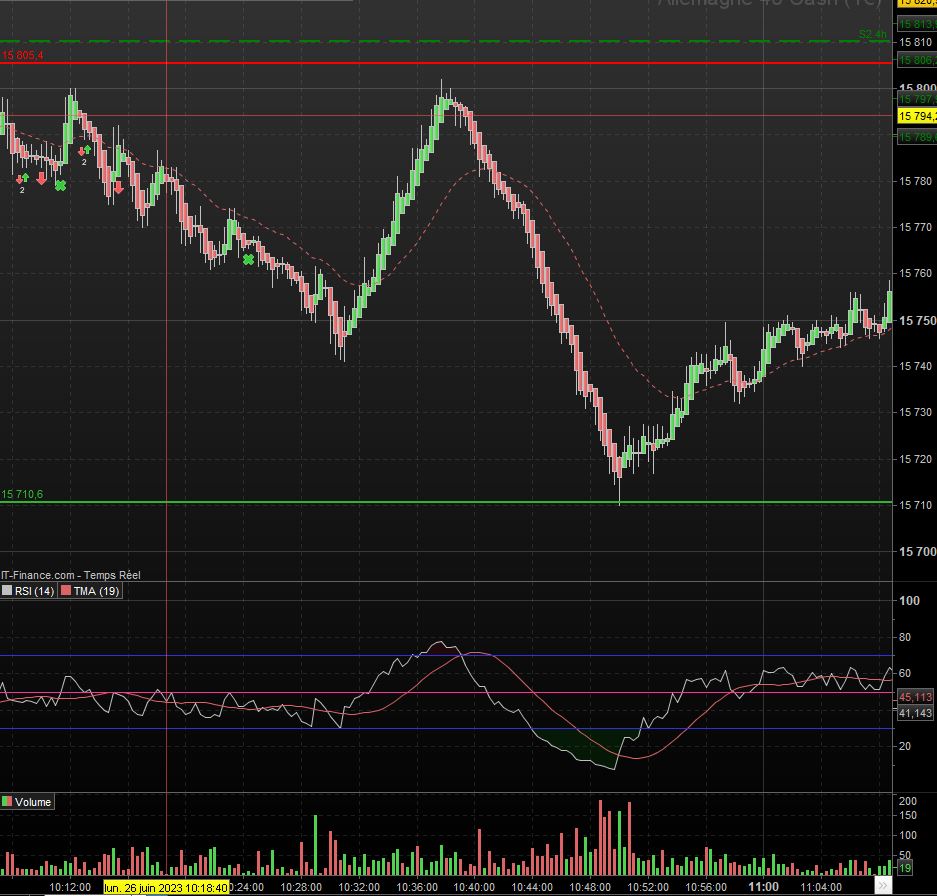Click the large red arrow left of first green cross

(41, 178)
